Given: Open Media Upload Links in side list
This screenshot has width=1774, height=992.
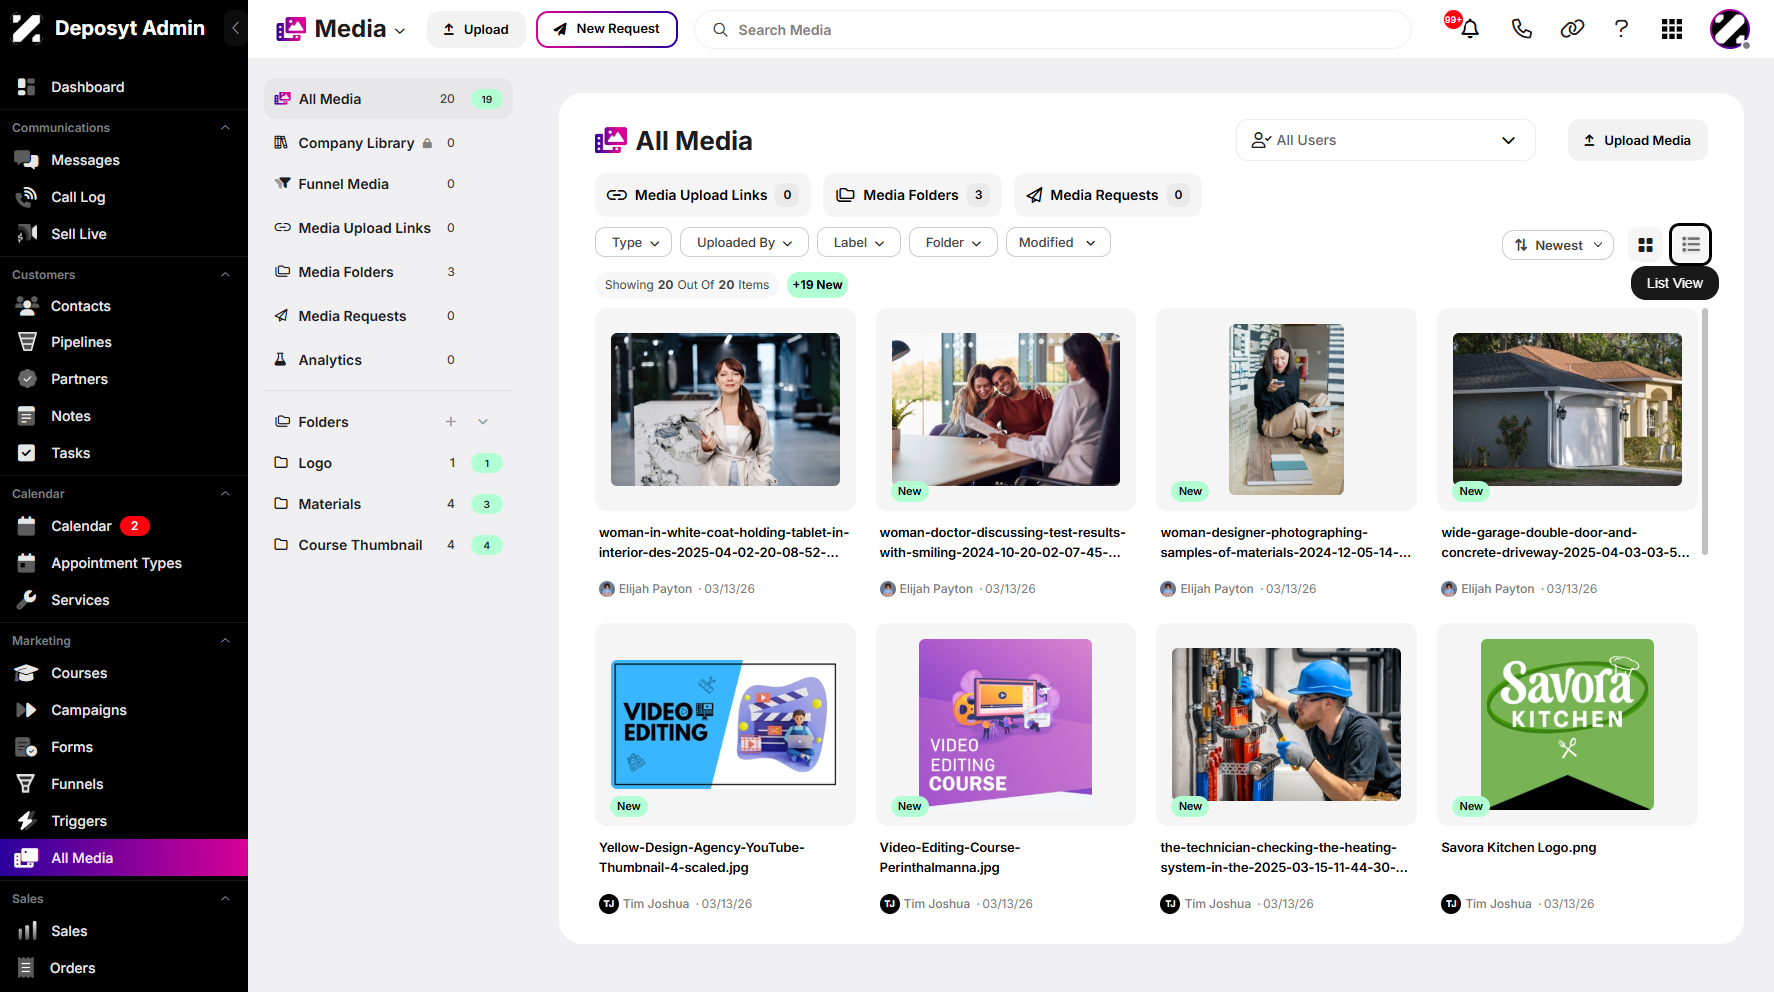Looking at the screenshot, I should coord(388,228).
